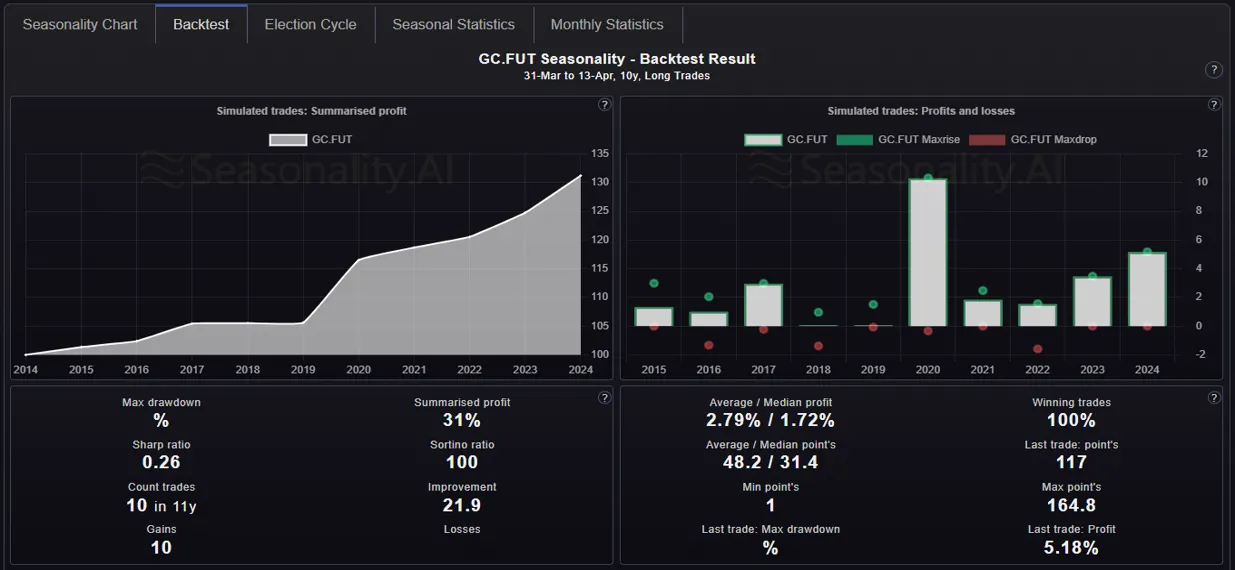Image resolution: width=1235 pixels, height=570 pixels.
Task: Toggle GC.FUT bar series in Profits and losses legend
Action: [786, 140]
